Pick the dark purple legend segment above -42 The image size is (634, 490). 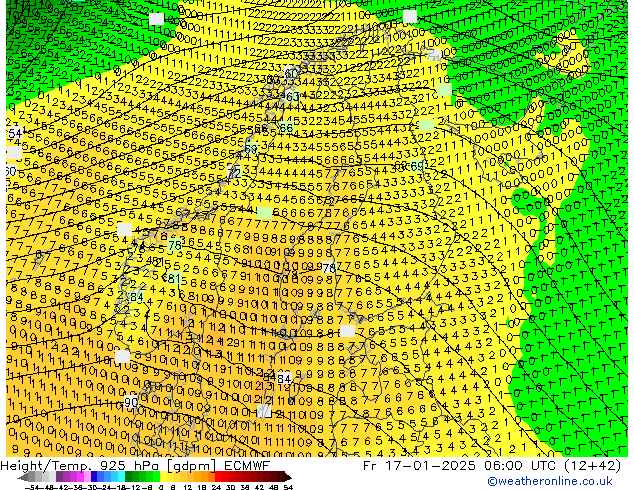tap(59, 476)
